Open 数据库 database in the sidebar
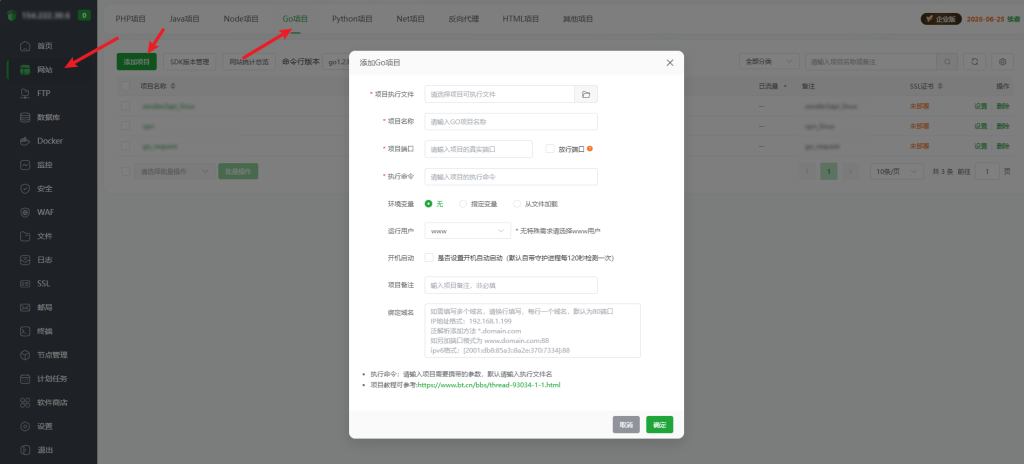The image size is (1024, 464). 48,117
